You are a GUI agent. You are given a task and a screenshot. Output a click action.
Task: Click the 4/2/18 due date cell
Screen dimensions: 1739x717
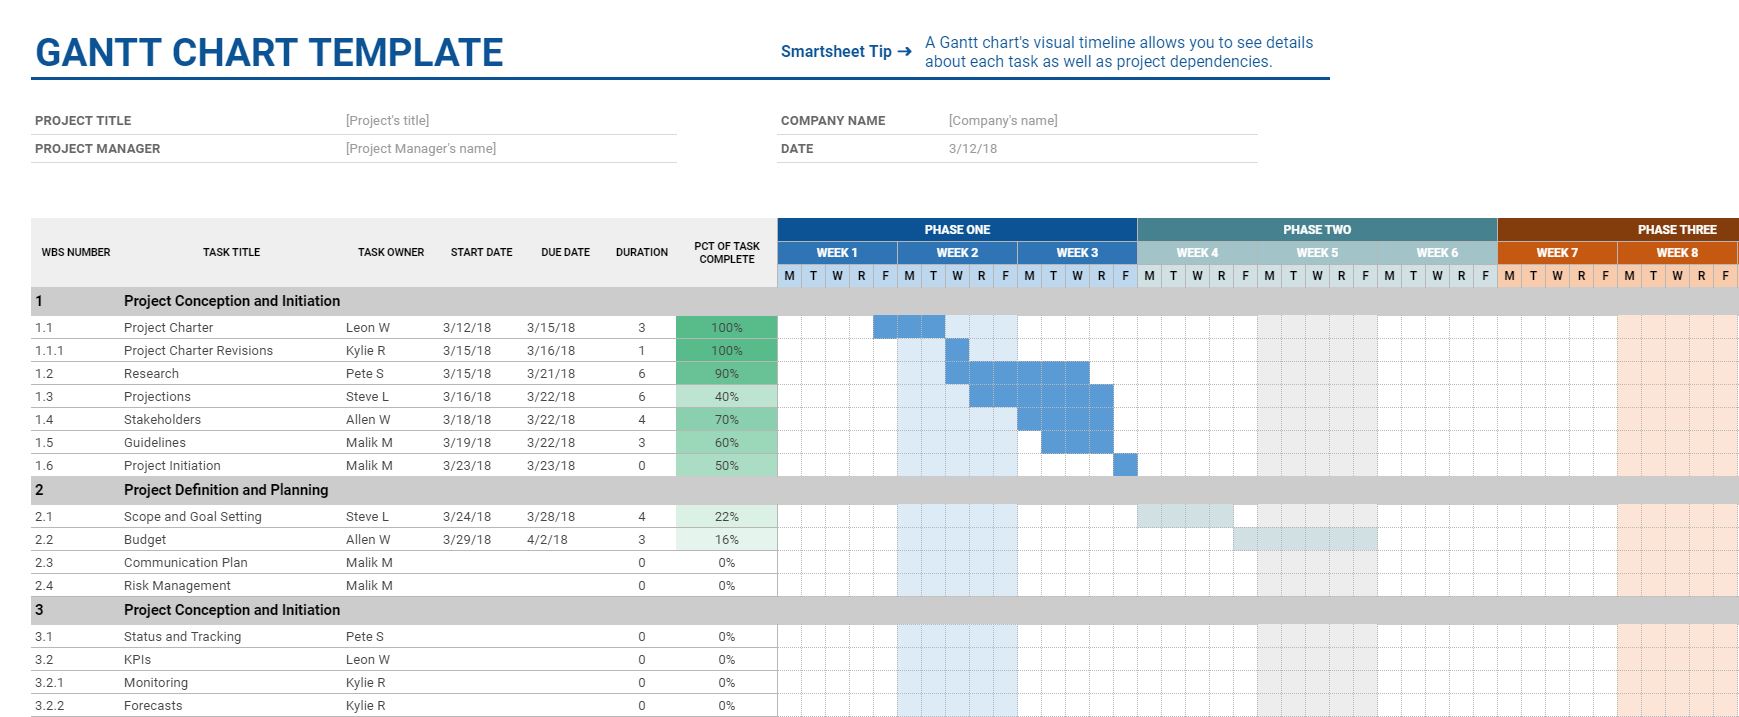547,540
